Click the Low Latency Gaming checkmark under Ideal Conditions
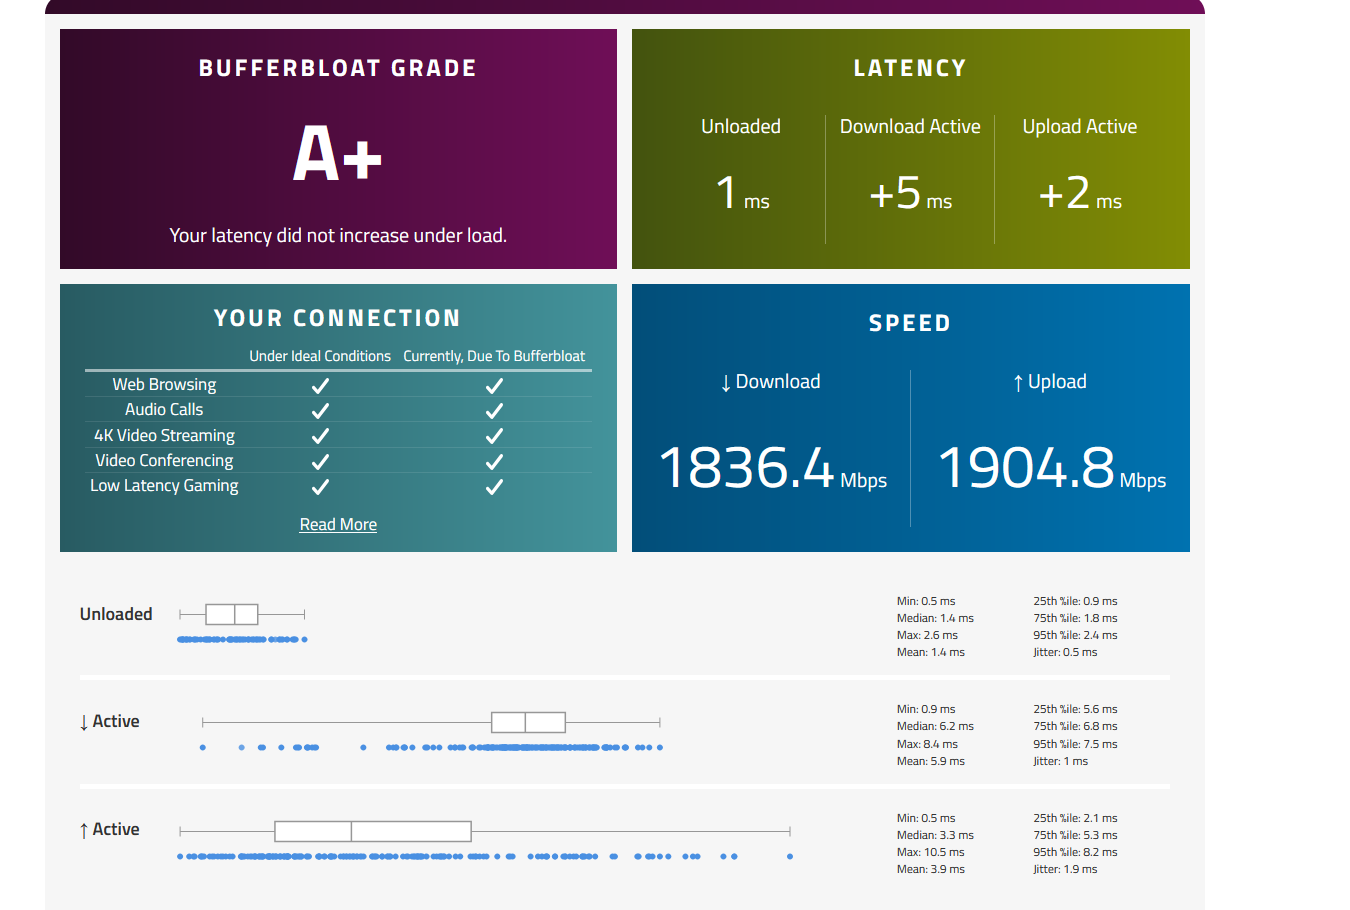 pos(320,487)
